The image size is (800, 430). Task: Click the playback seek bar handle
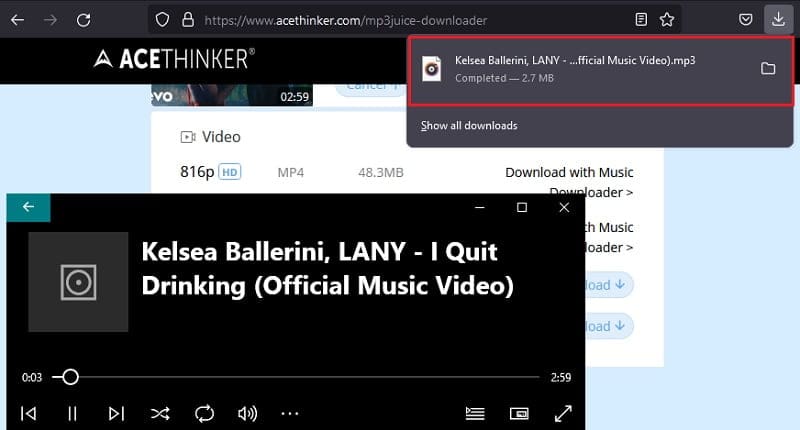[70, 377]
